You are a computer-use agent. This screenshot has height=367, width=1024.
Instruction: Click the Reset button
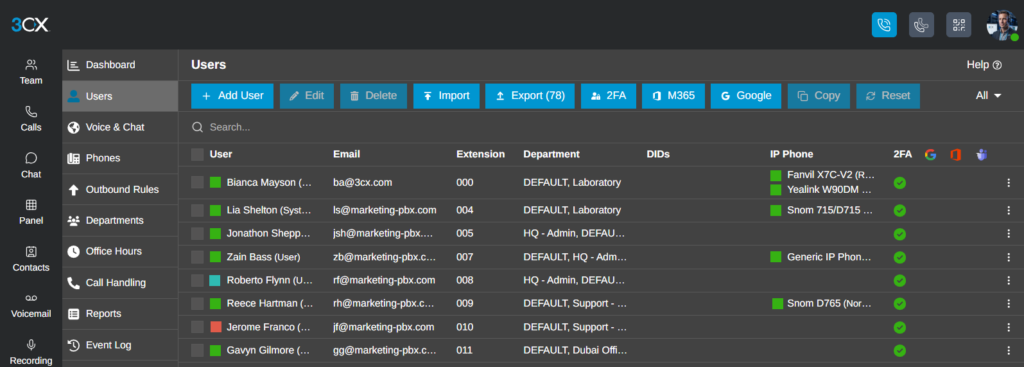[x=888, y=96]
